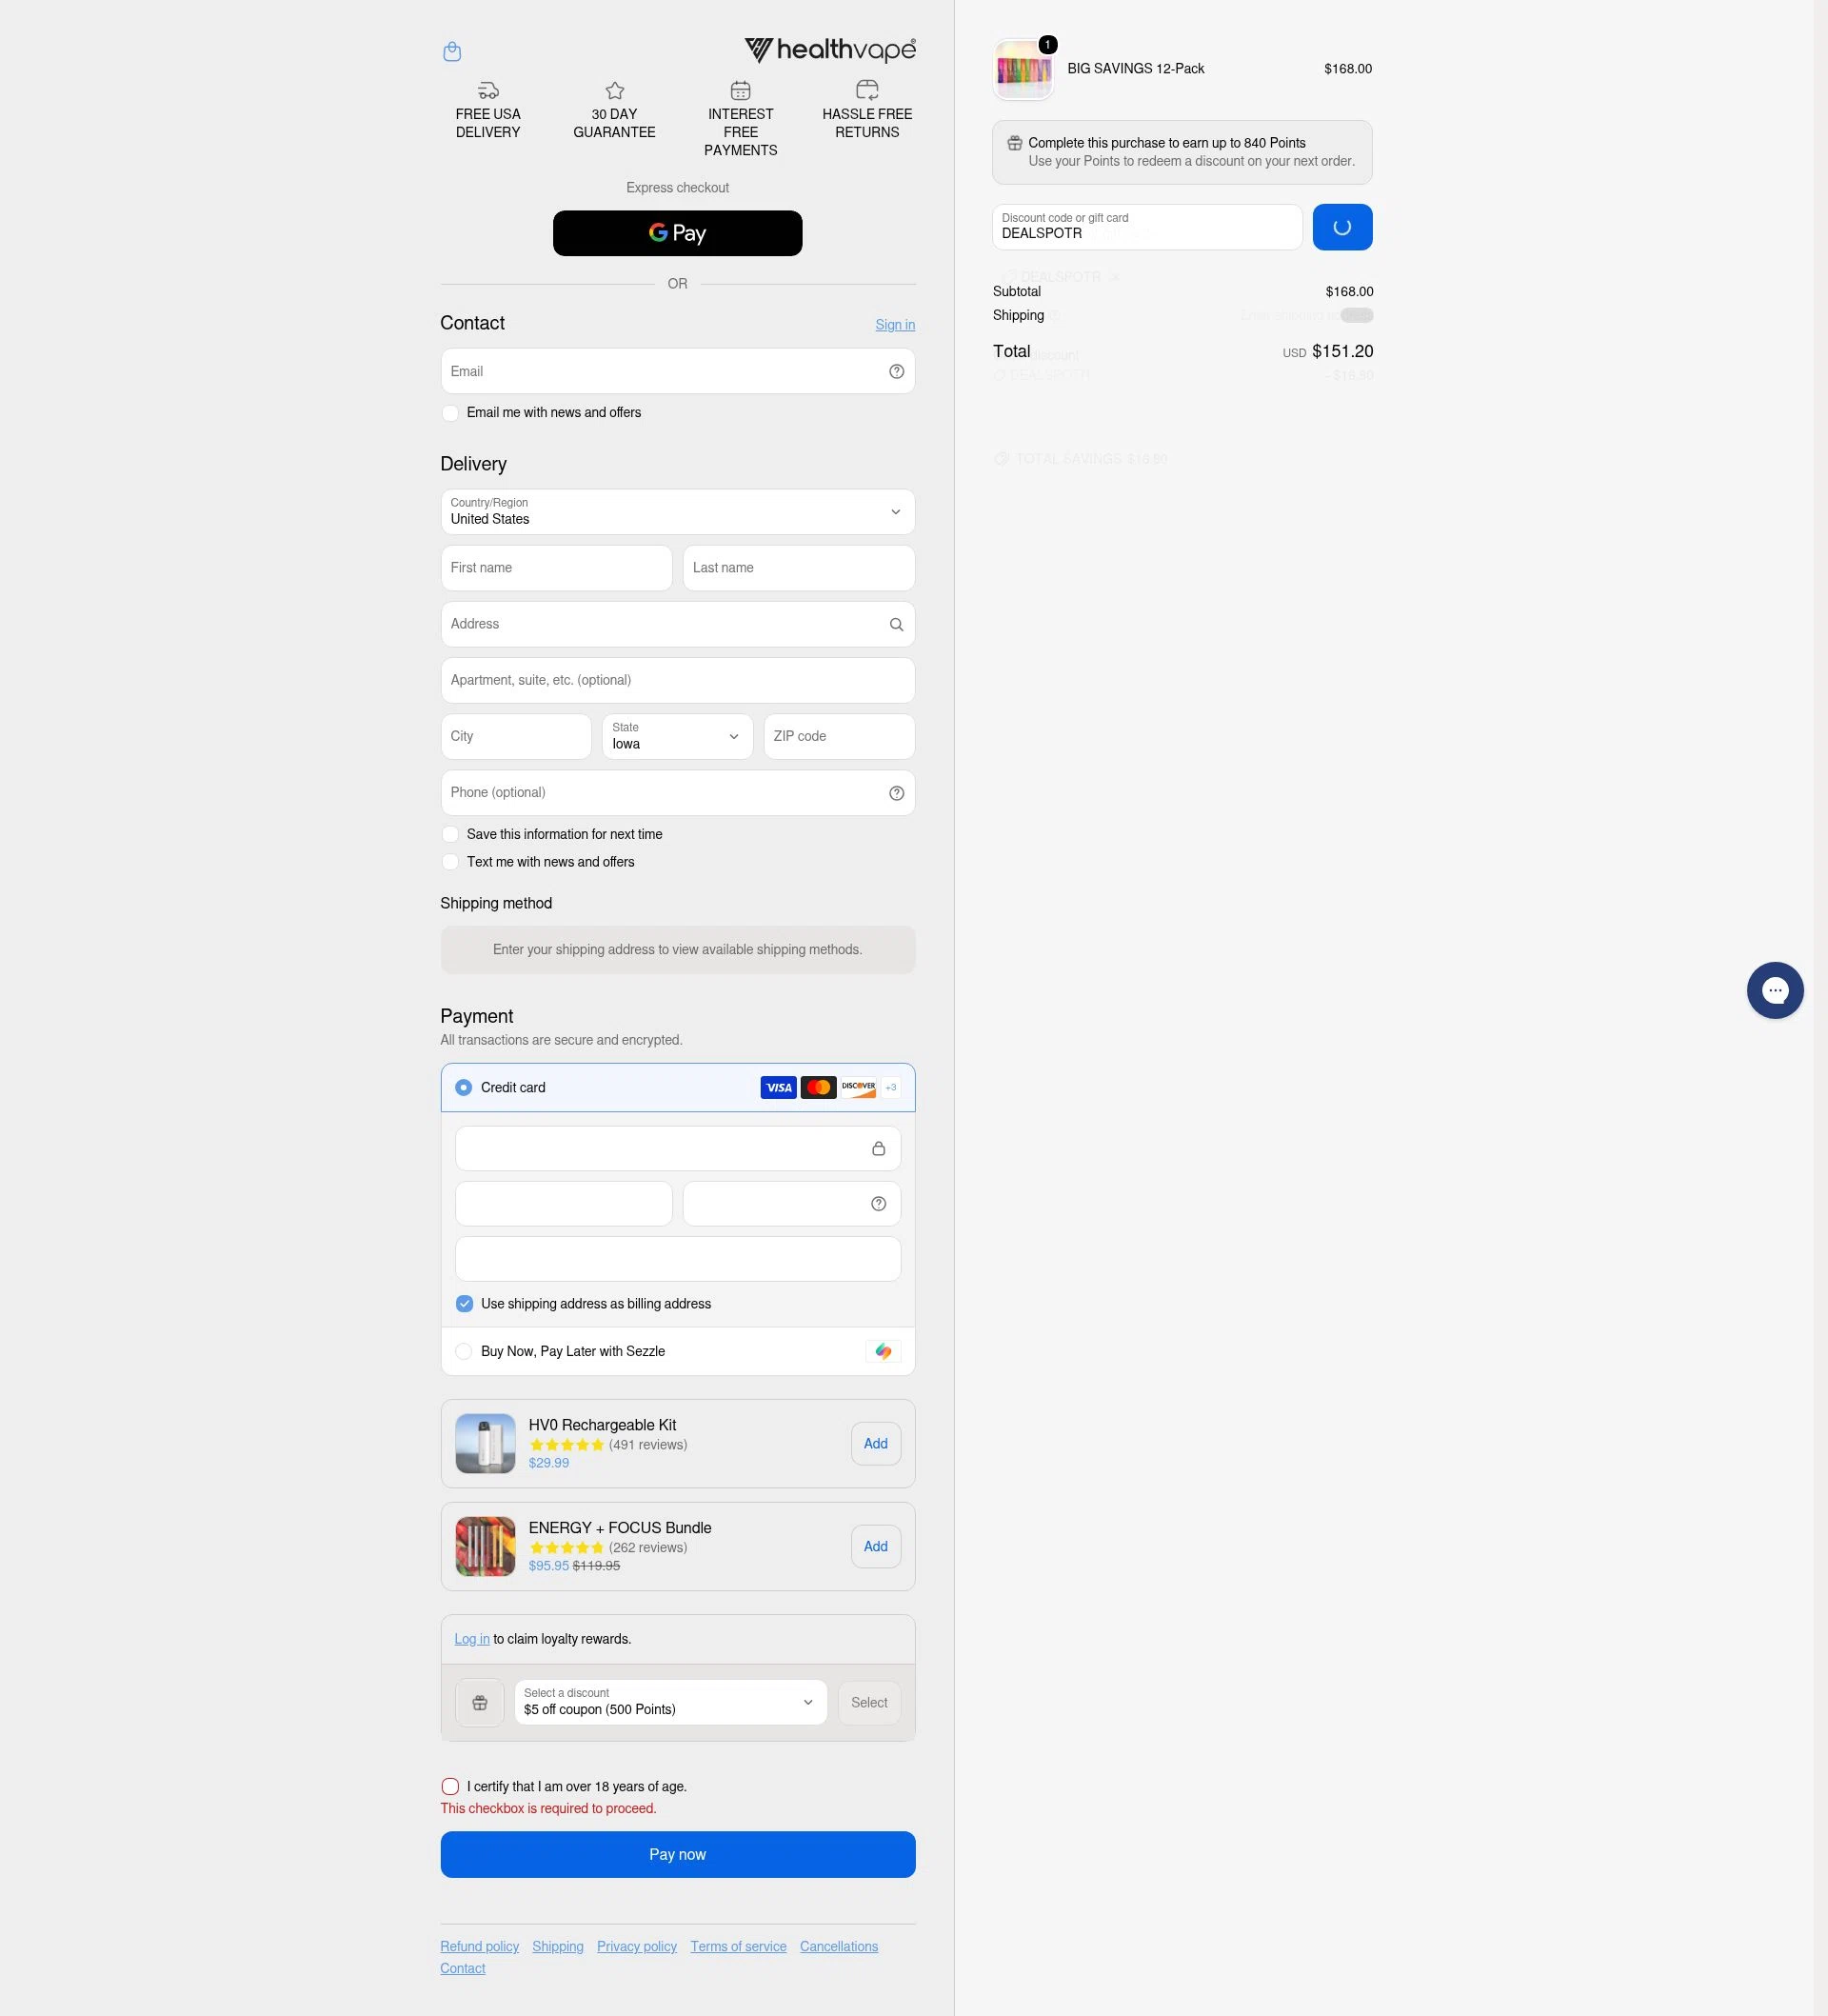The image size is (1828, 2016).
Task: Click the address search magnifier icon
Action: pos(896,624)
